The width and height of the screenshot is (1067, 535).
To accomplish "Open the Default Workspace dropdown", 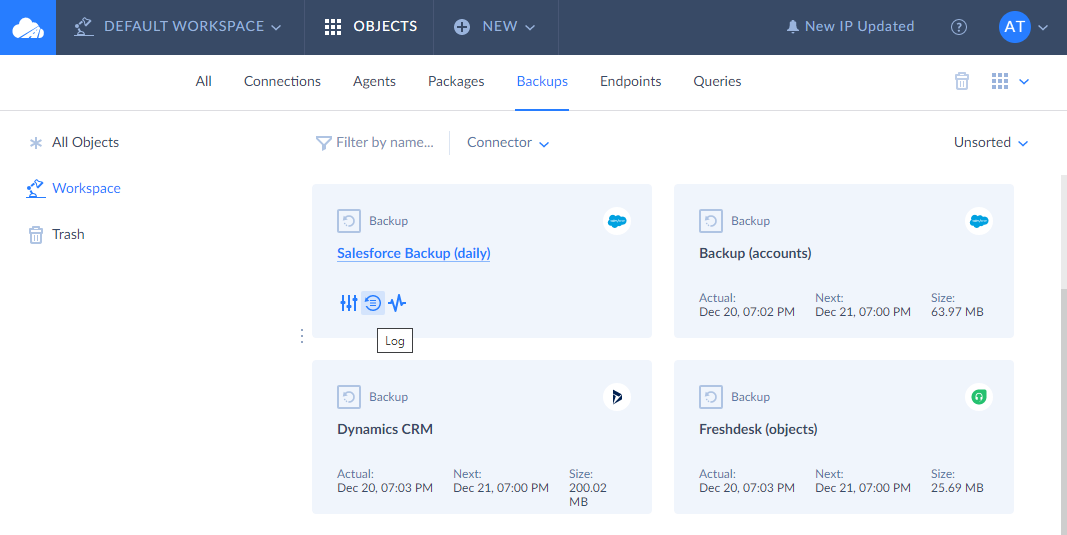I will [x=180, y=27].
